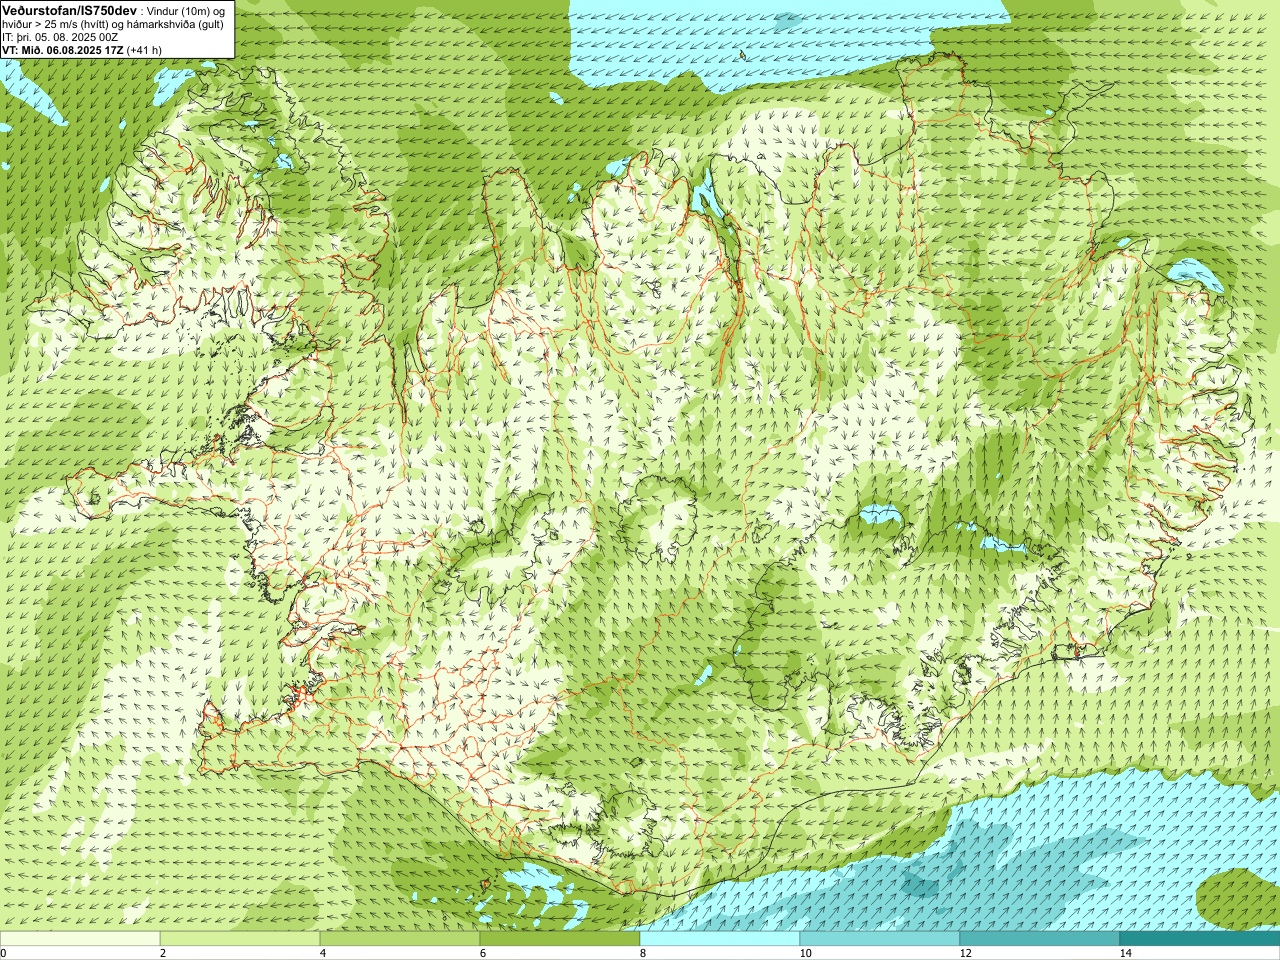The height and width of the screenshot is (960, 1280).
Task: Click the 2–4 m/s light green legend swatch
Action: [x=240, y=940]
